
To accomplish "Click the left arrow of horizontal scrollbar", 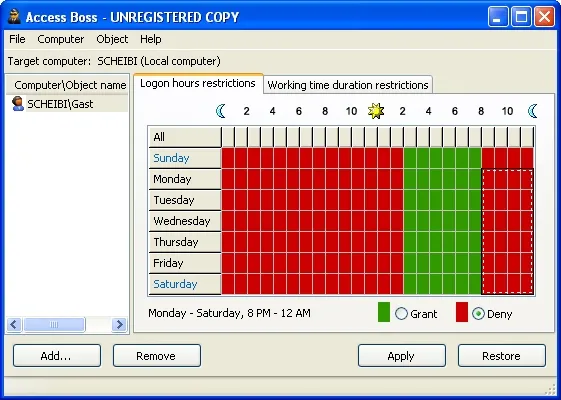I will point(14,325).
